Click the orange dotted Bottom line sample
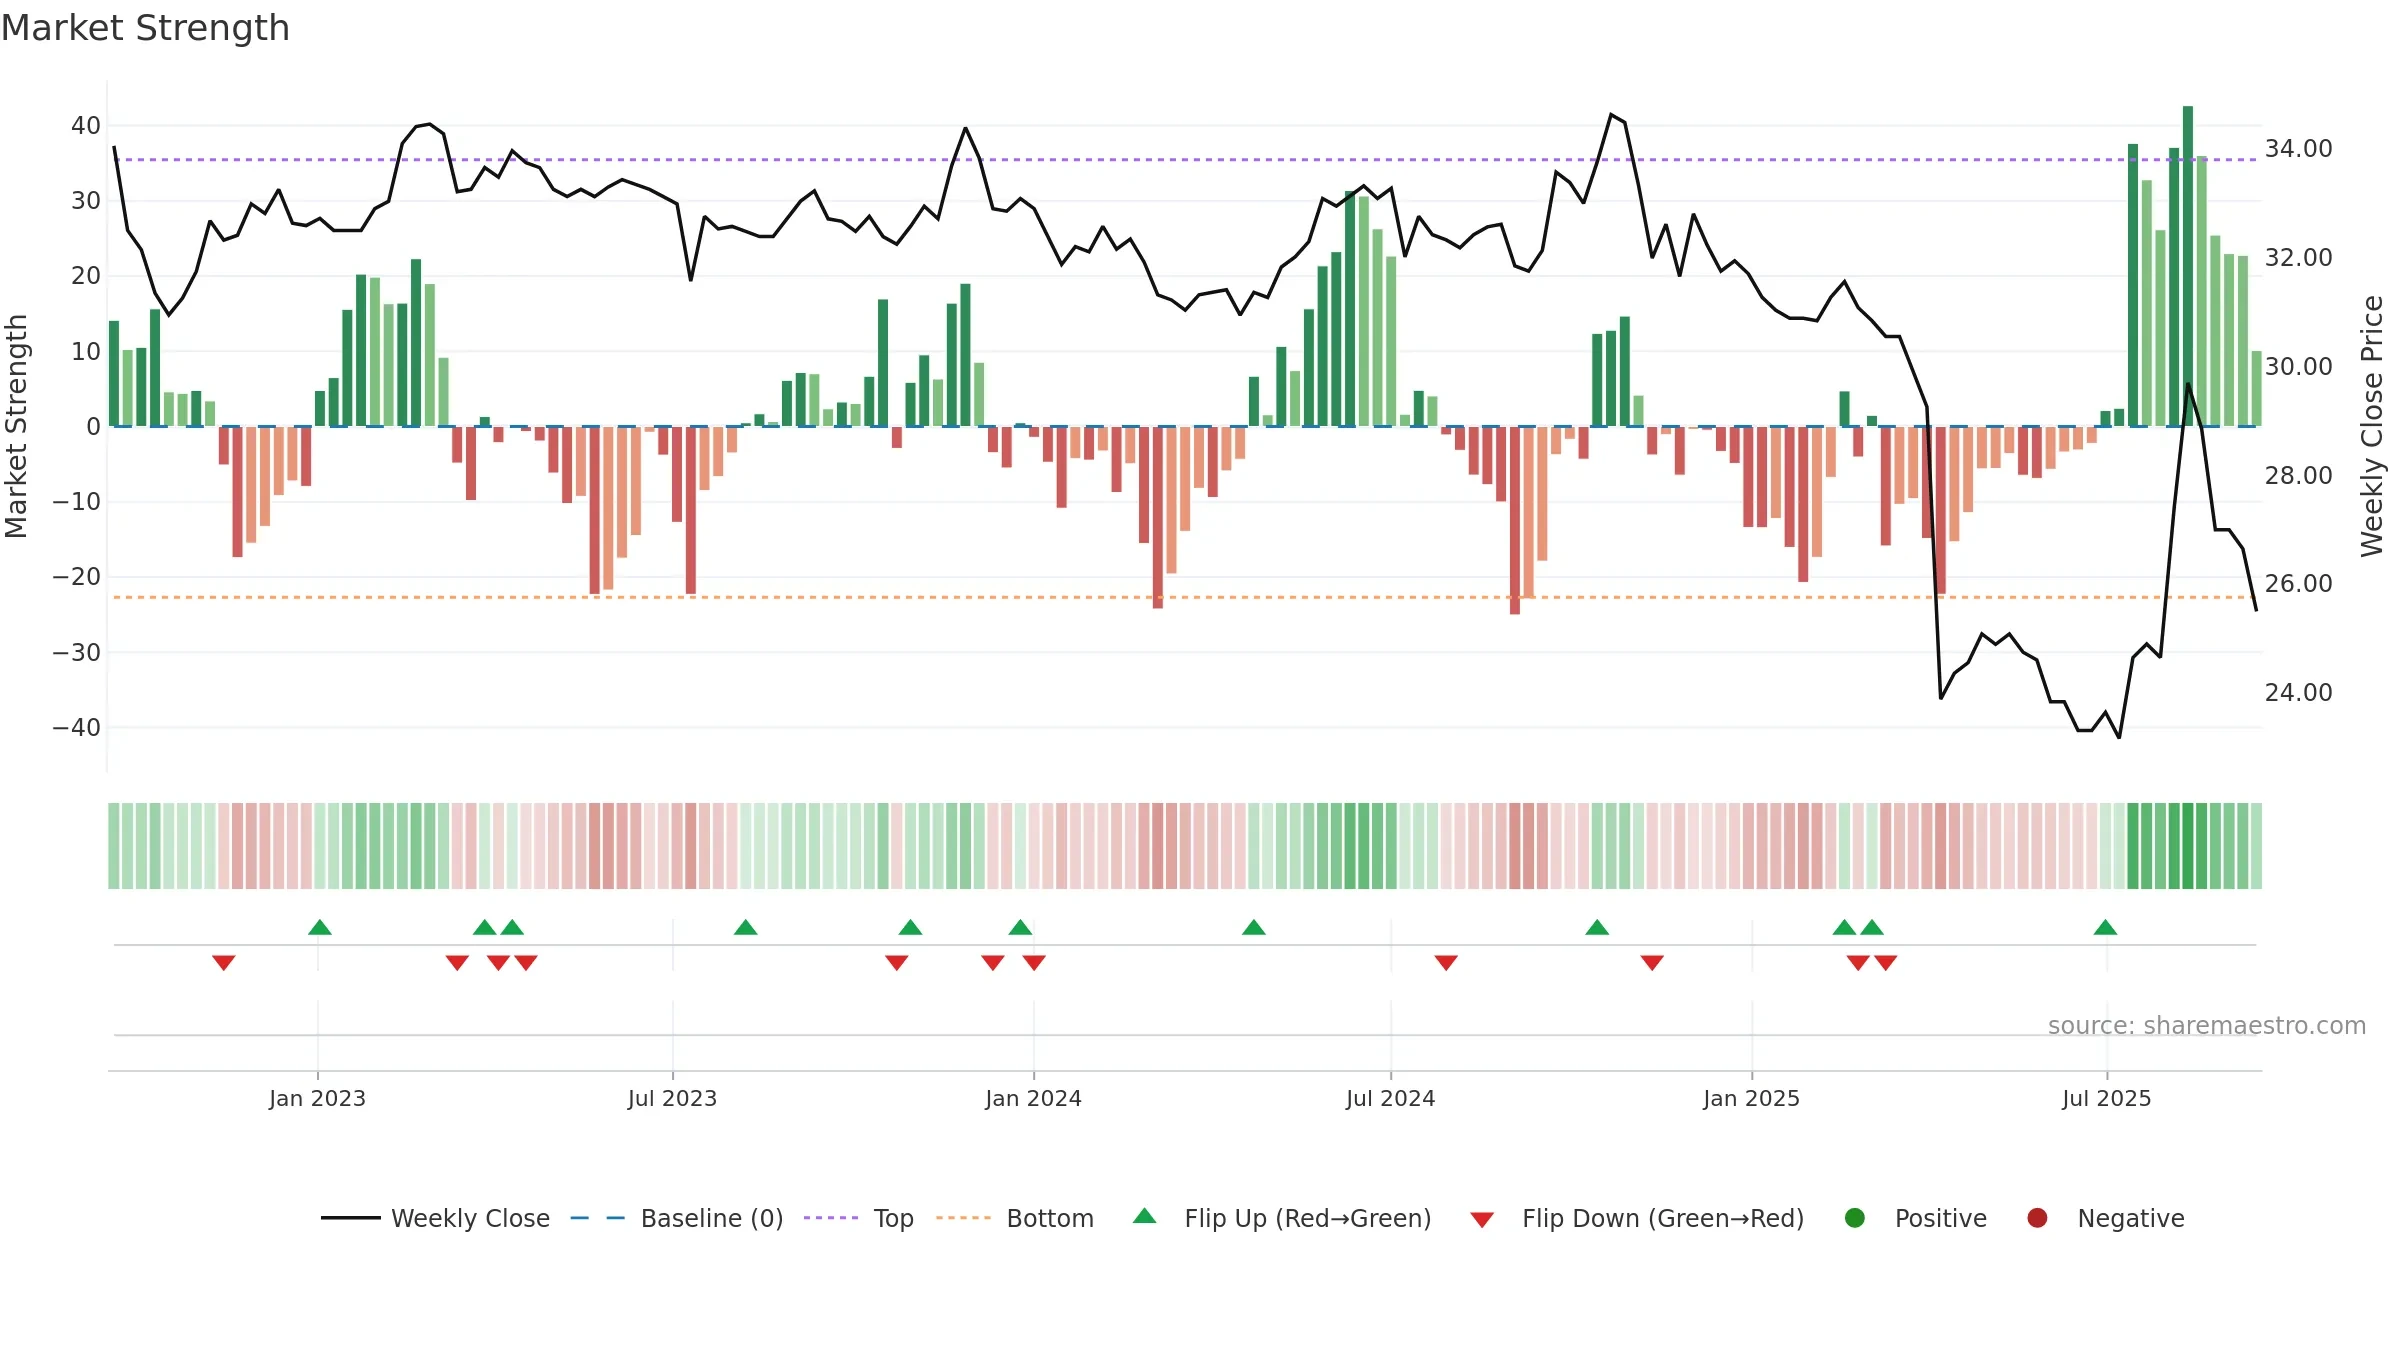2400x1350 pixels. pos(964,1218)
